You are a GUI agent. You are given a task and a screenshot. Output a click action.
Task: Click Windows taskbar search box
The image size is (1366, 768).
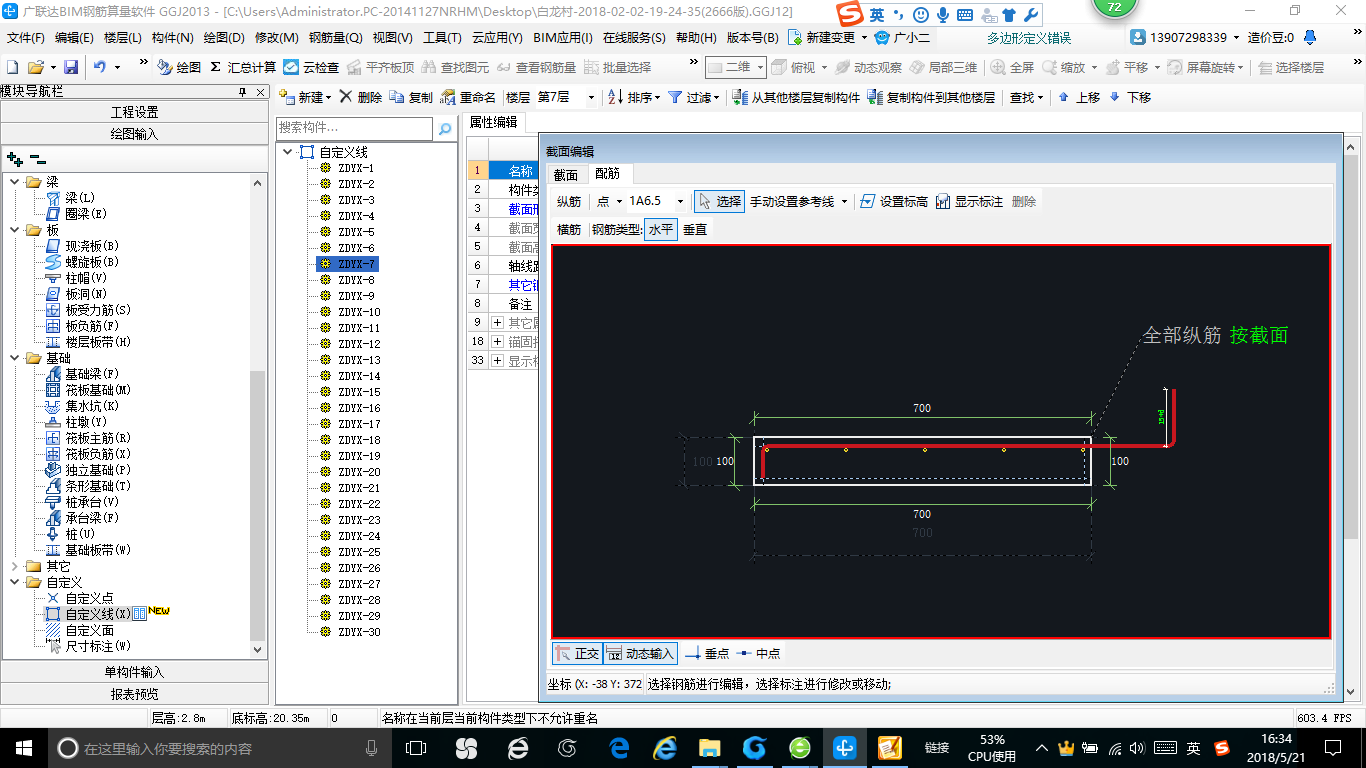click(x=219, y=748)
